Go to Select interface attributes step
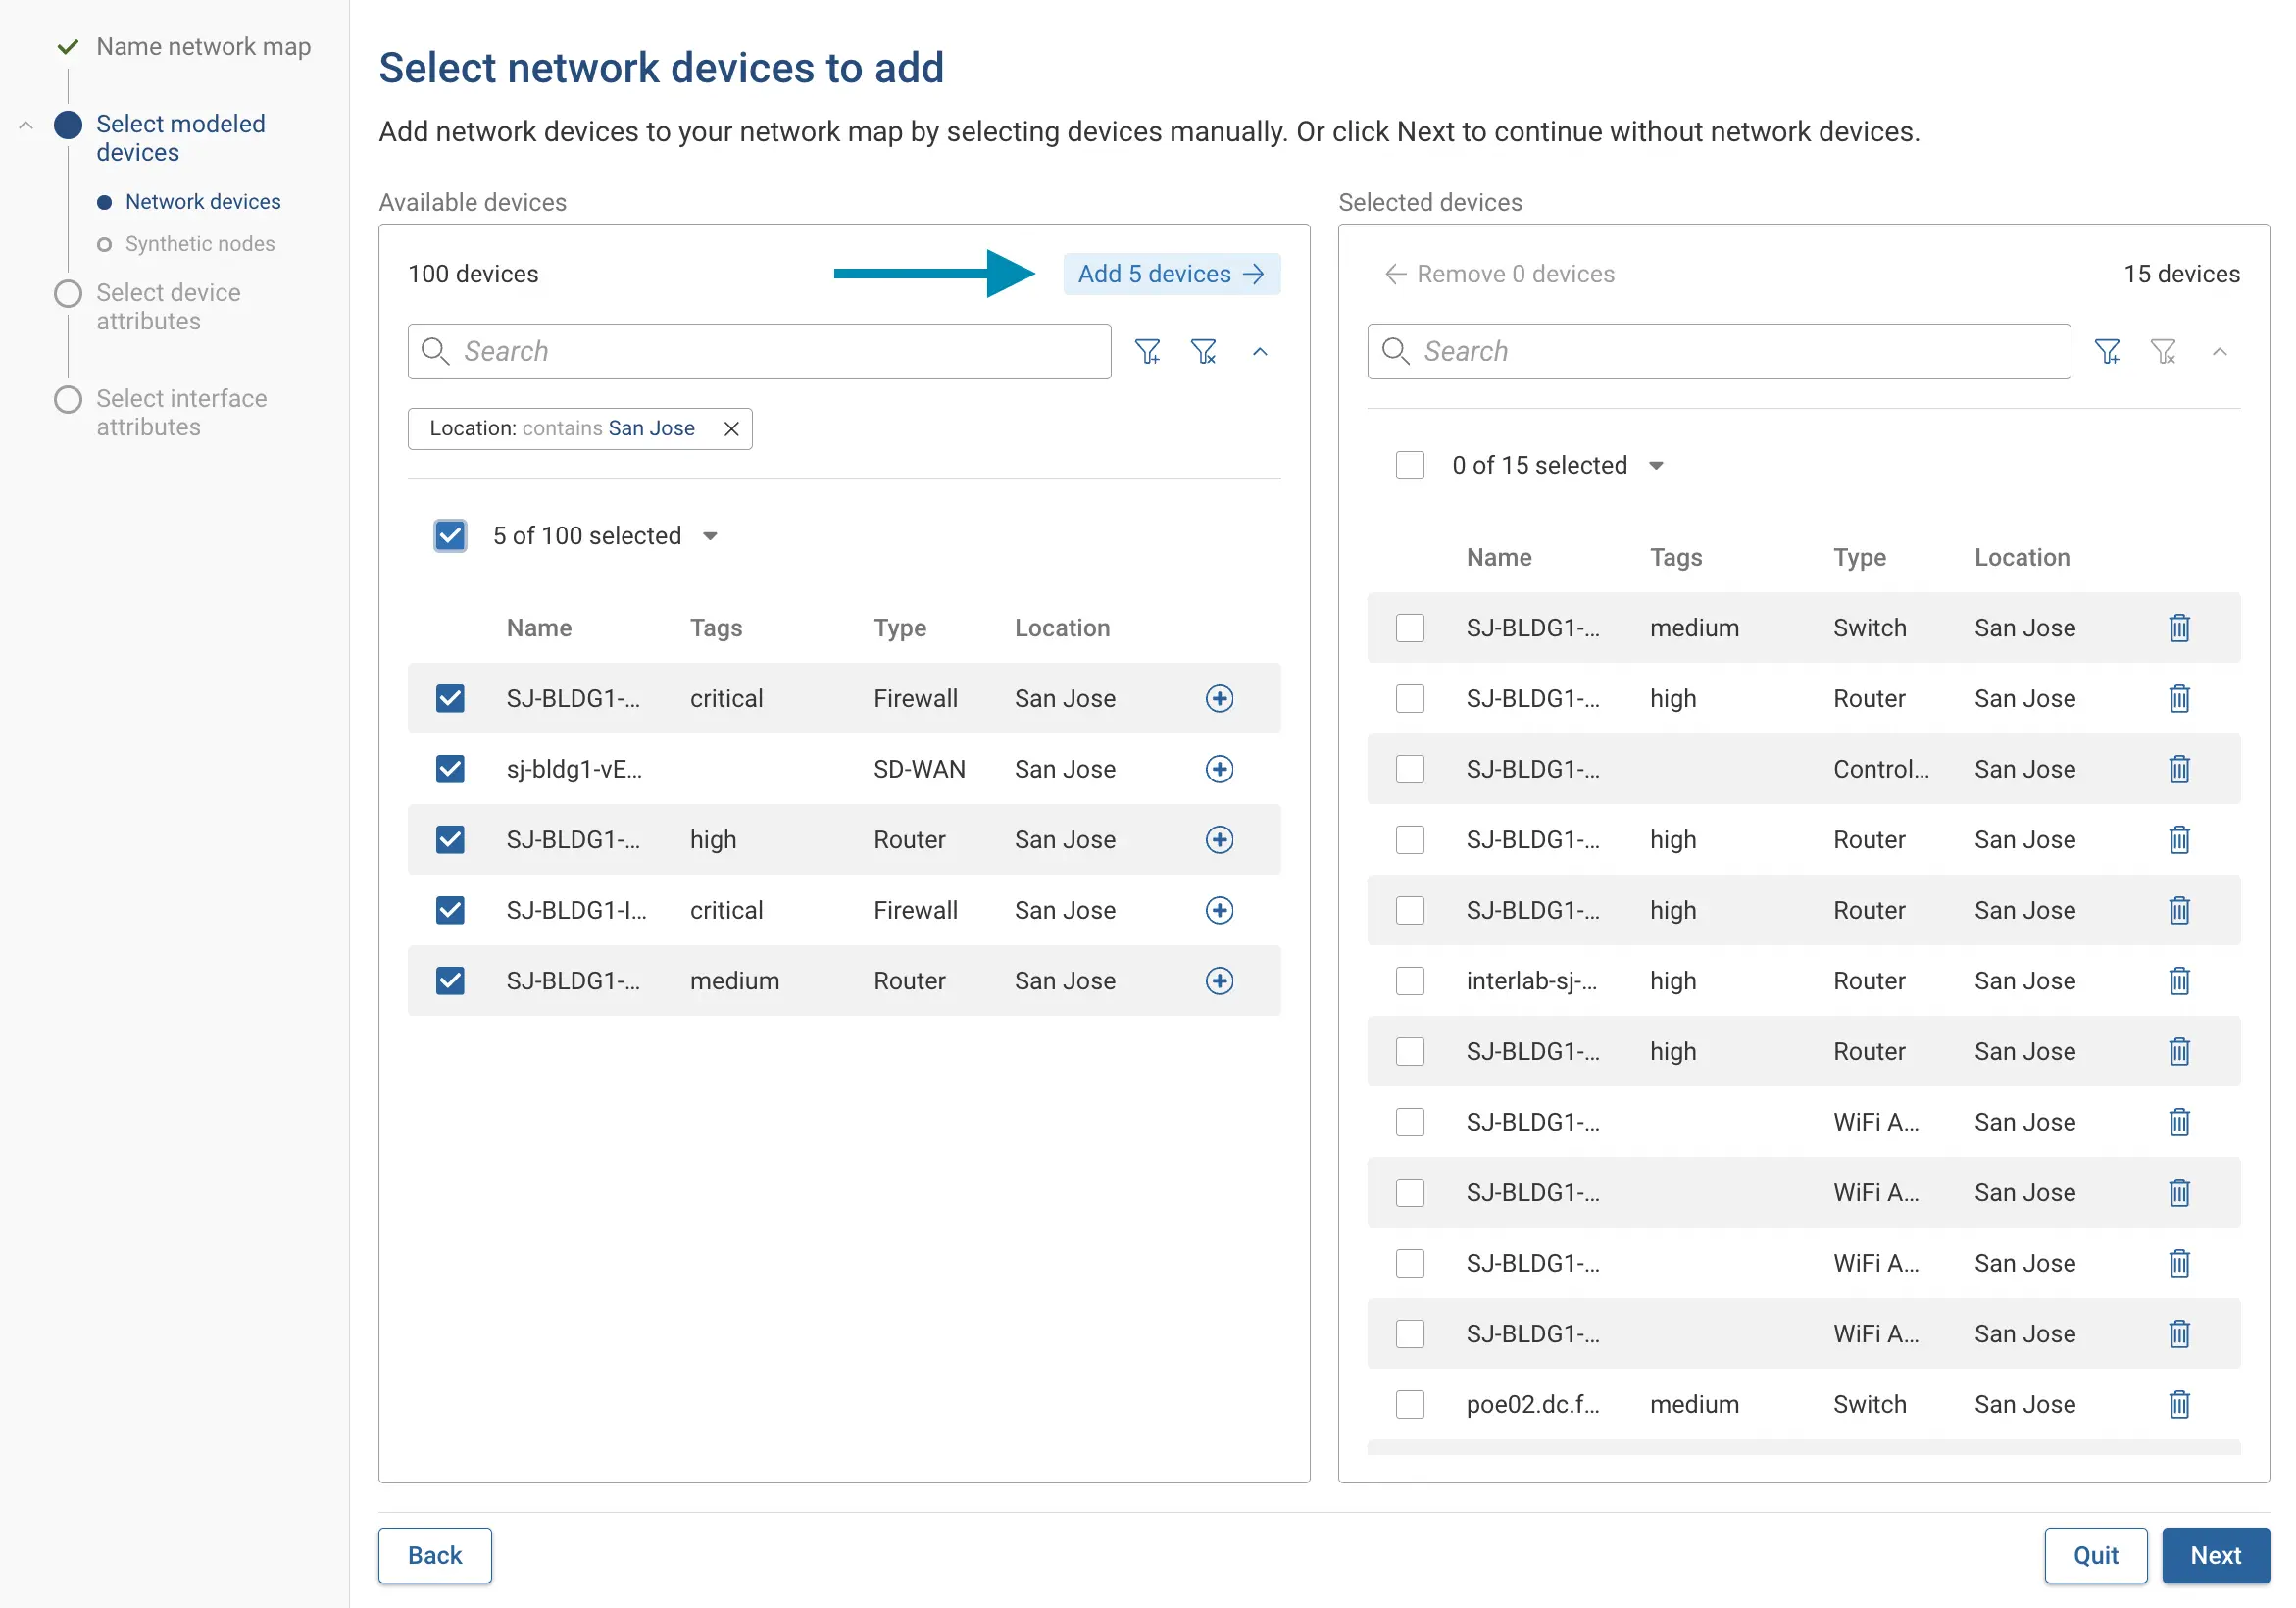This screenshot has width=2296, height=1608. click(x=181, y=413)
